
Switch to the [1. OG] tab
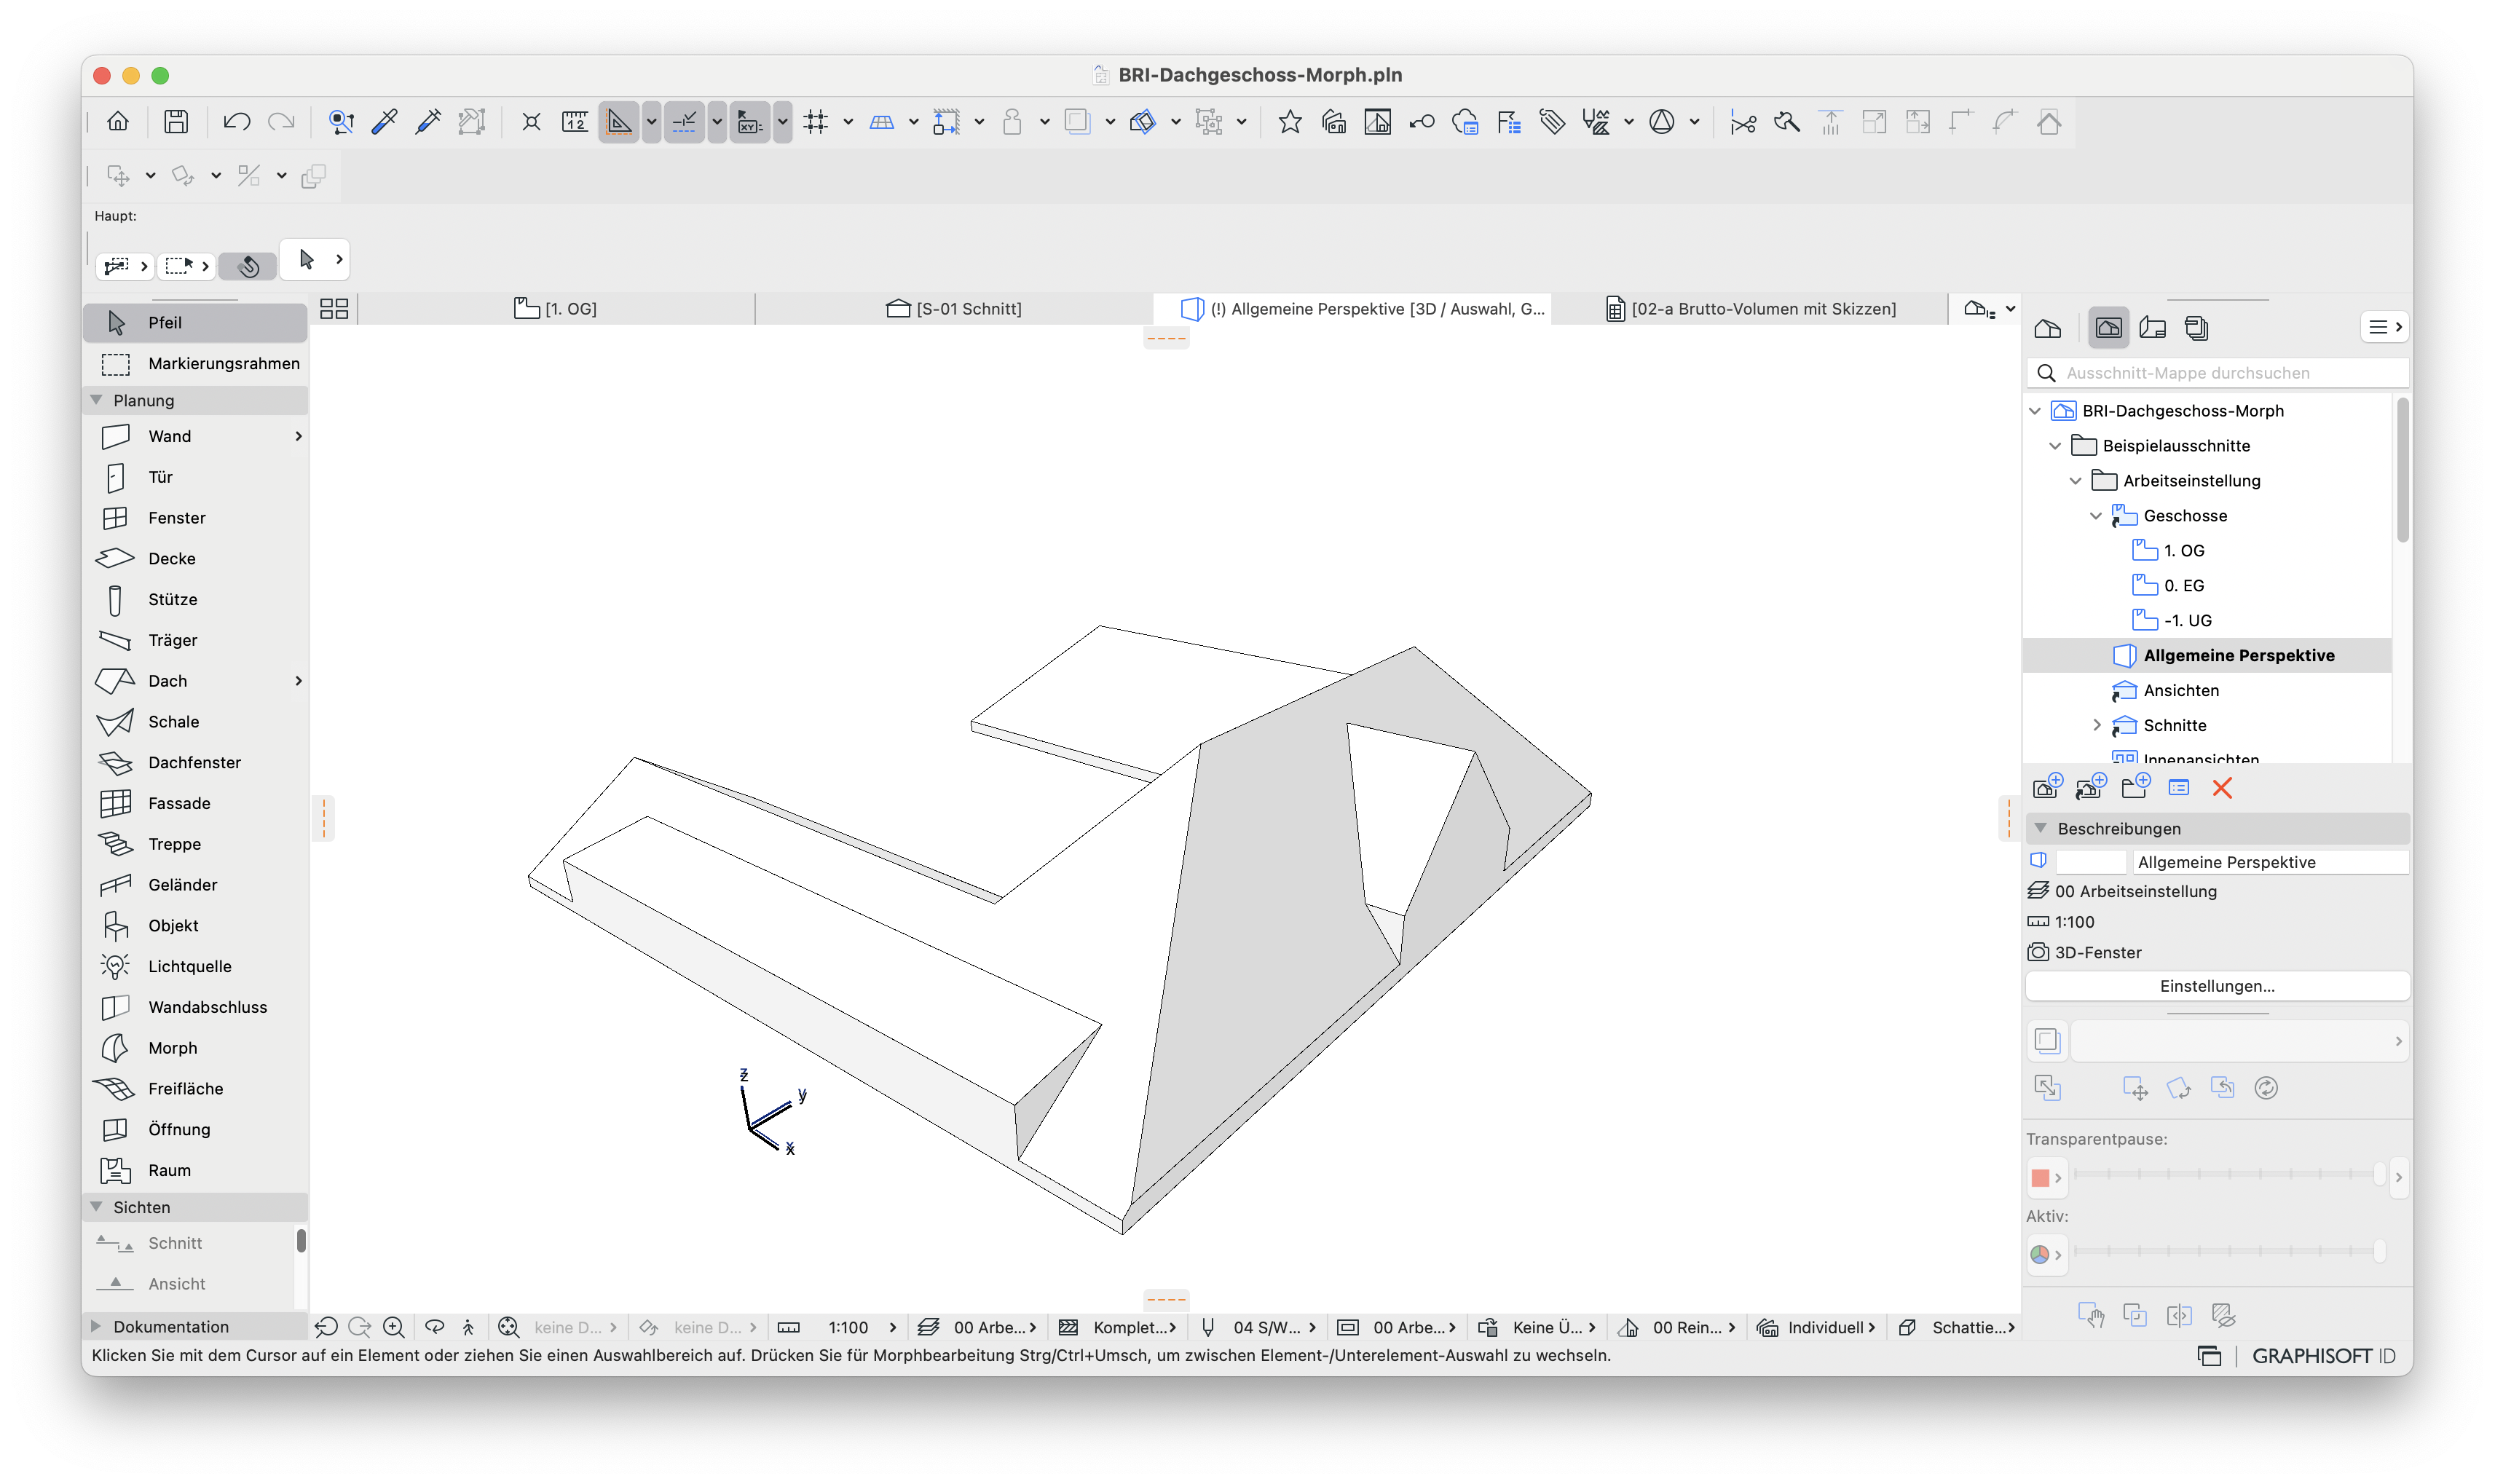click(x=555, y=309)
